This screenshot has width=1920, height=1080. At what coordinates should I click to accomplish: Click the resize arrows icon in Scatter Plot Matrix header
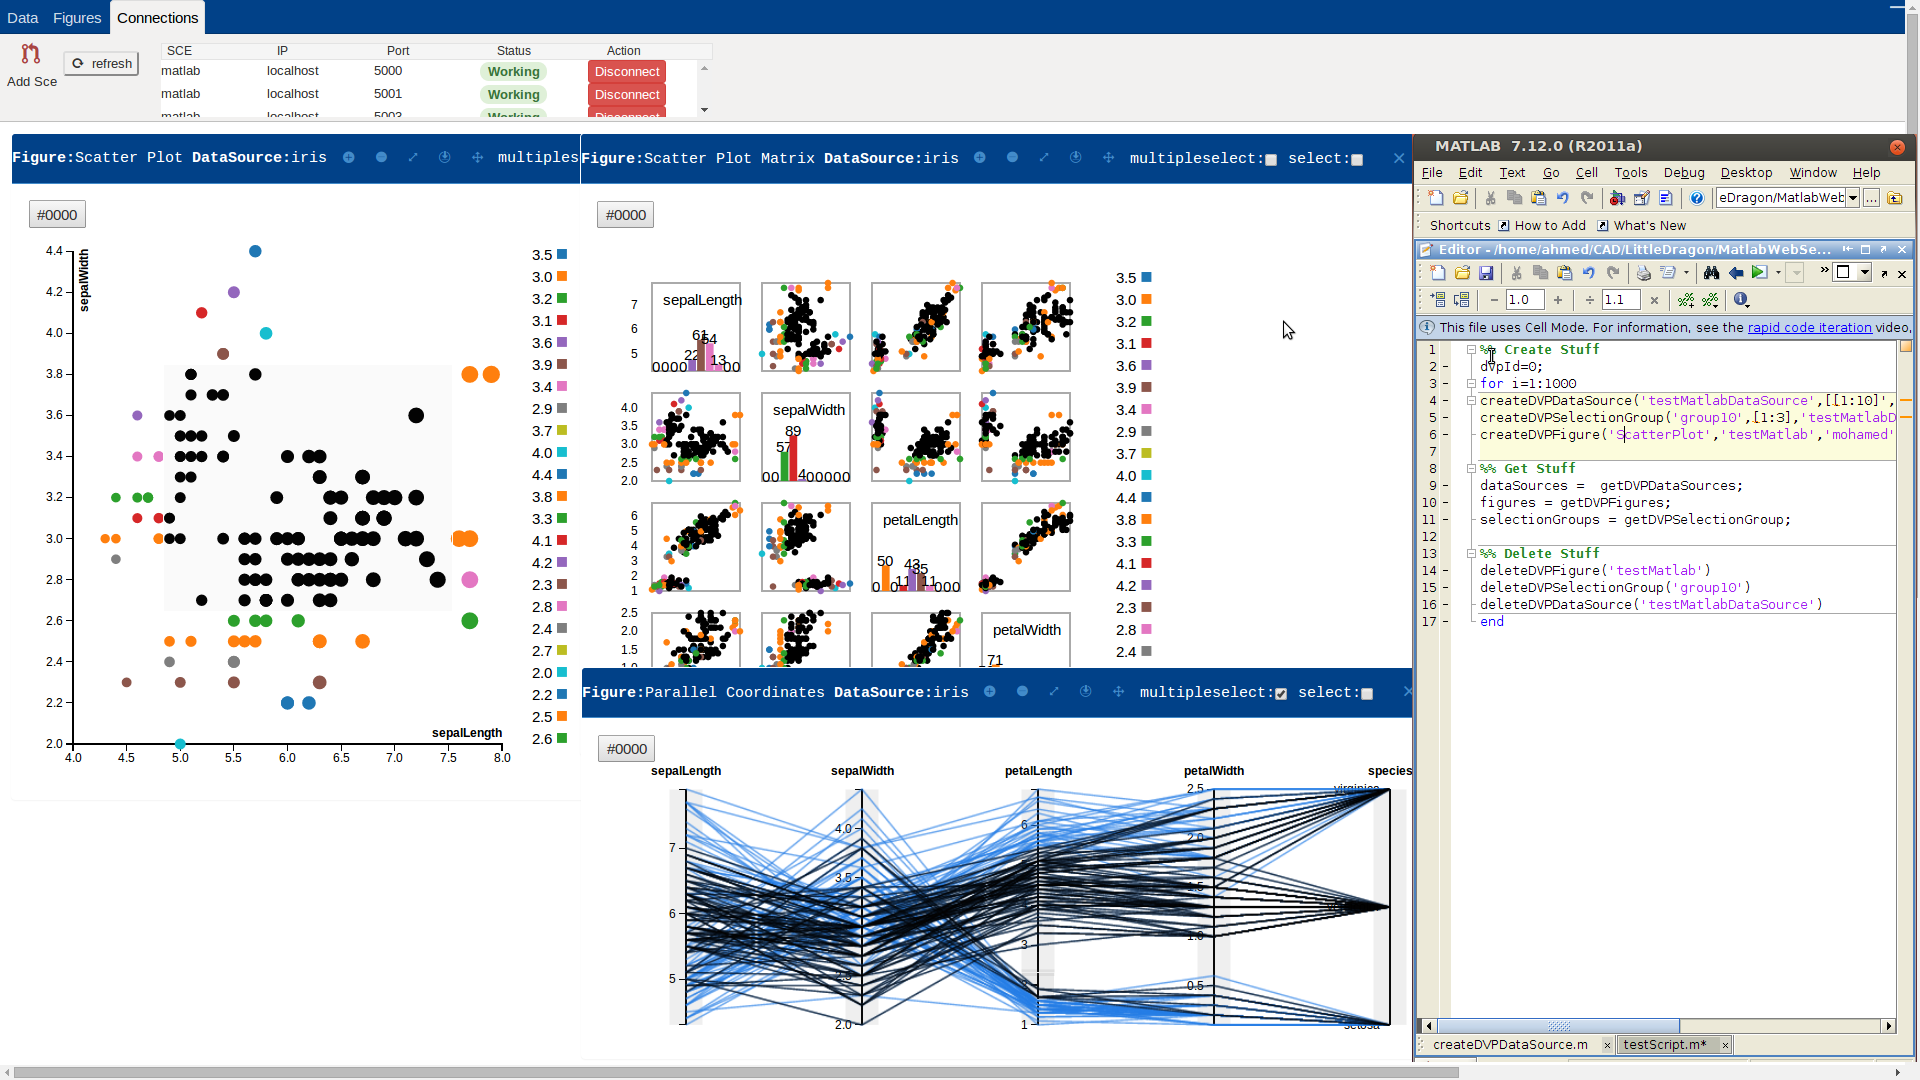click(1044, 158)
